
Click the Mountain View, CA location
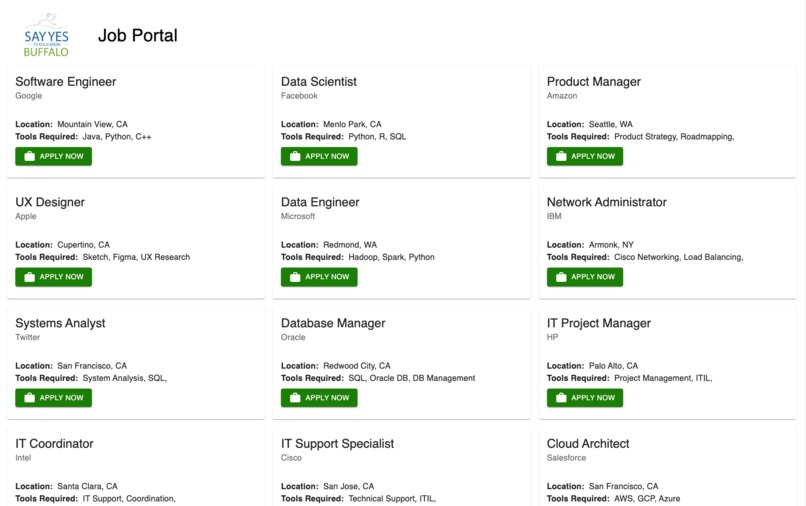pyautogui.click(x=93, y=124)
